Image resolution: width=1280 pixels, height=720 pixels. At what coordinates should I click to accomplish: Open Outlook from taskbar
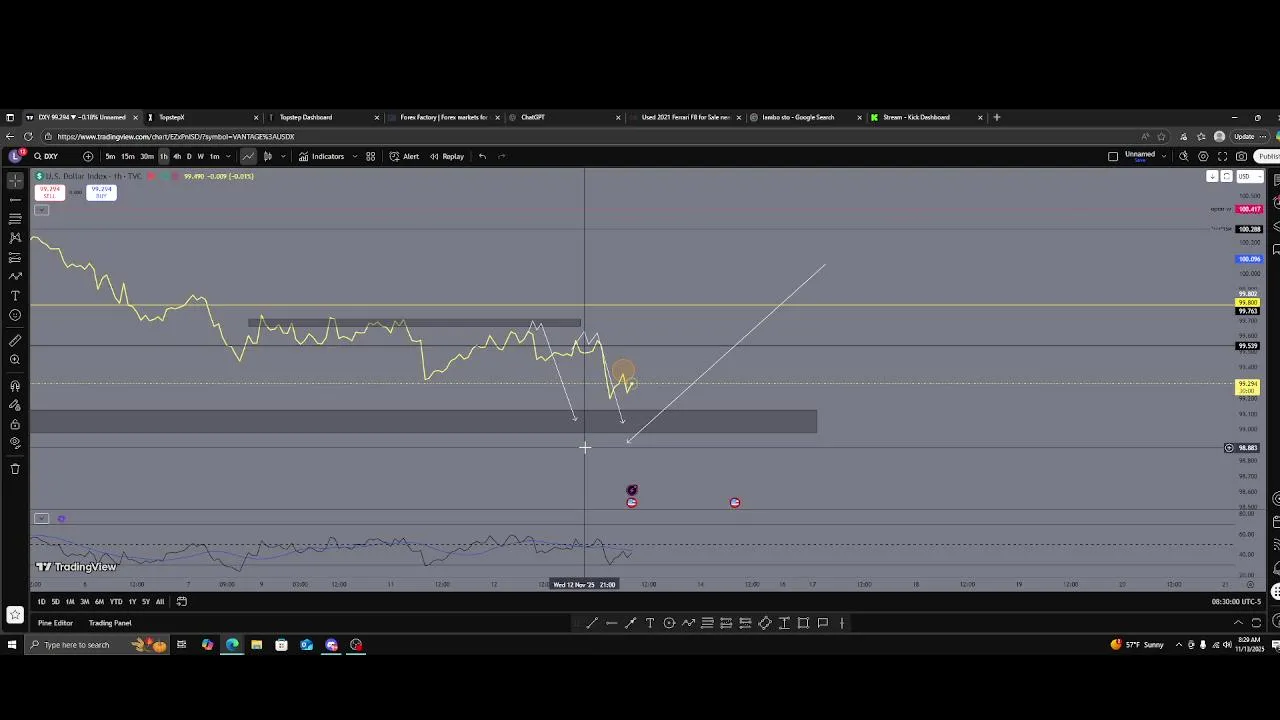306,645
